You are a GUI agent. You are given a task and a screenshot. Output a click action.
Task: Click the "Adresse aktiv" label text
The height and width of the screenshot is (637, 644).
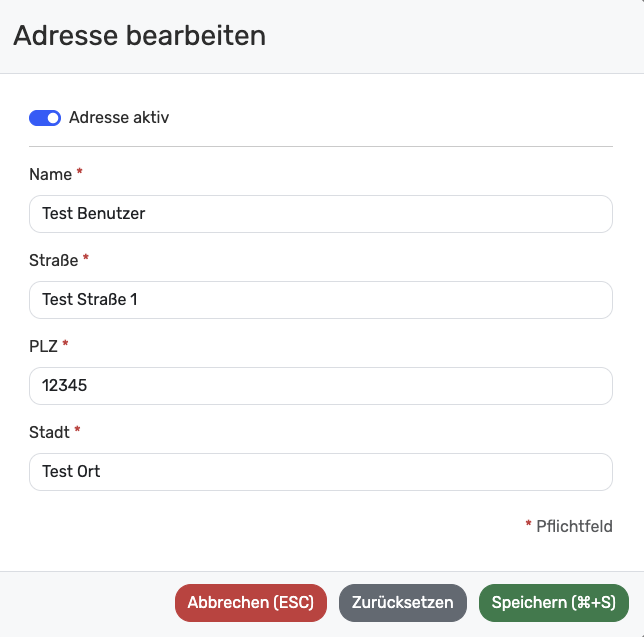click(119, 118)
